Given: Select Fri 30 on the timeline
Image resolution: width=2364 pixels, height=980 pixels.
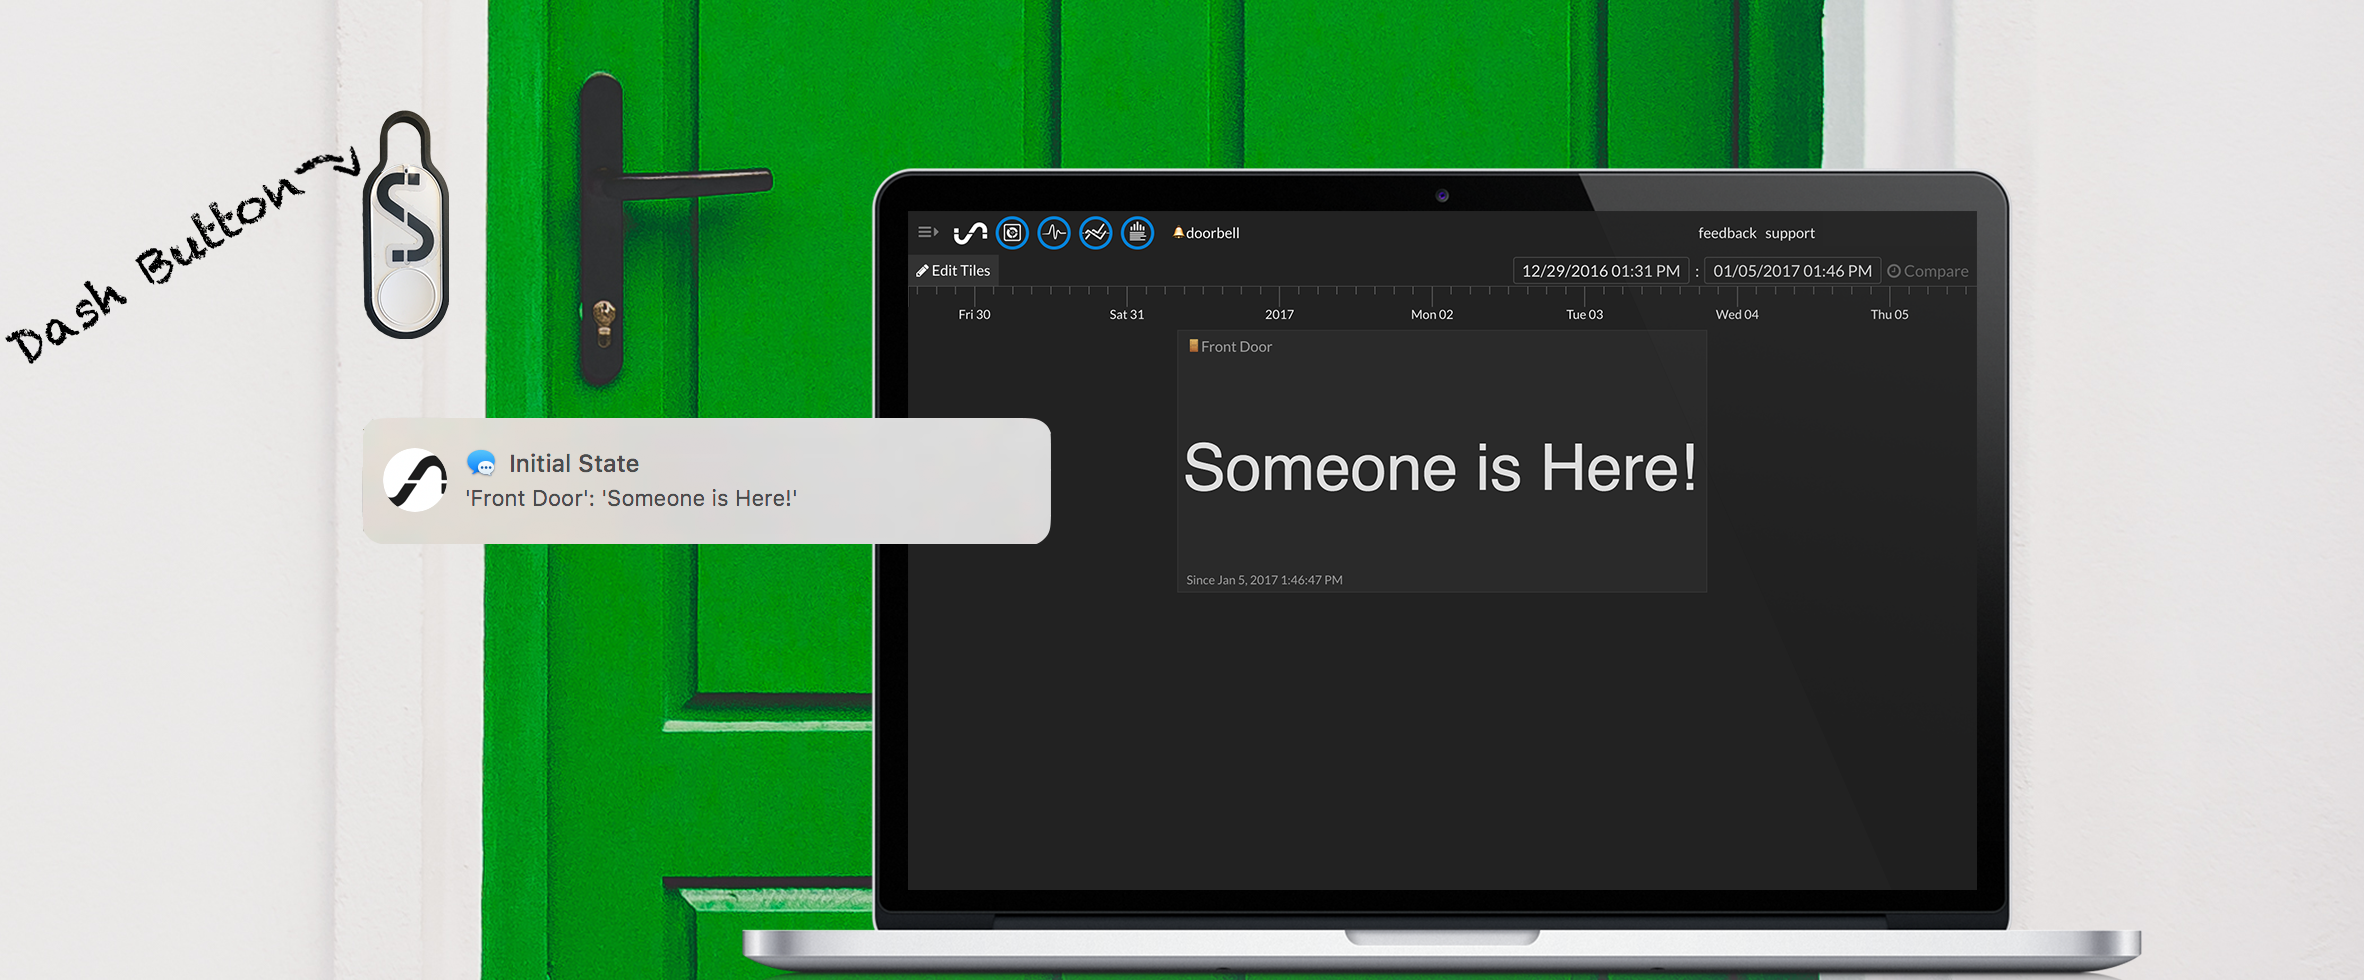Looking at the screenshot, I should [974, 314].
